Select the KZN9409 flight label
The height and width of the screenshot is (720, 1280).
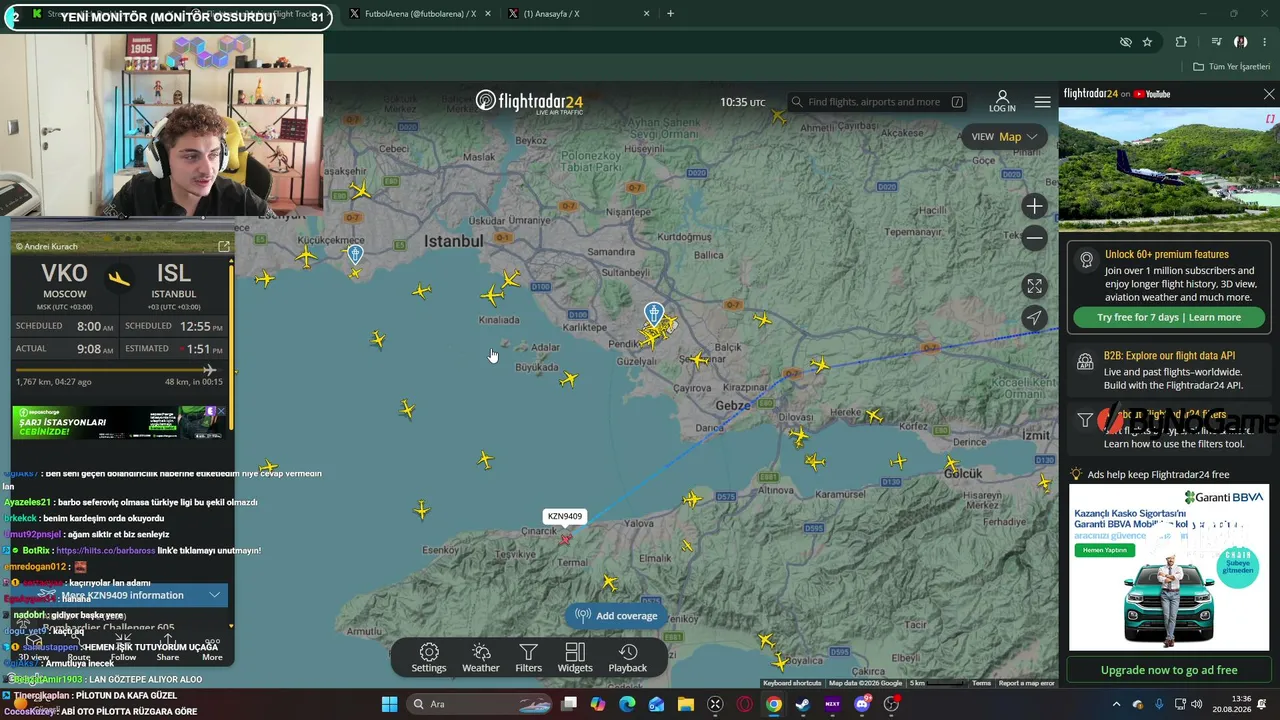[x=565, y=516]
